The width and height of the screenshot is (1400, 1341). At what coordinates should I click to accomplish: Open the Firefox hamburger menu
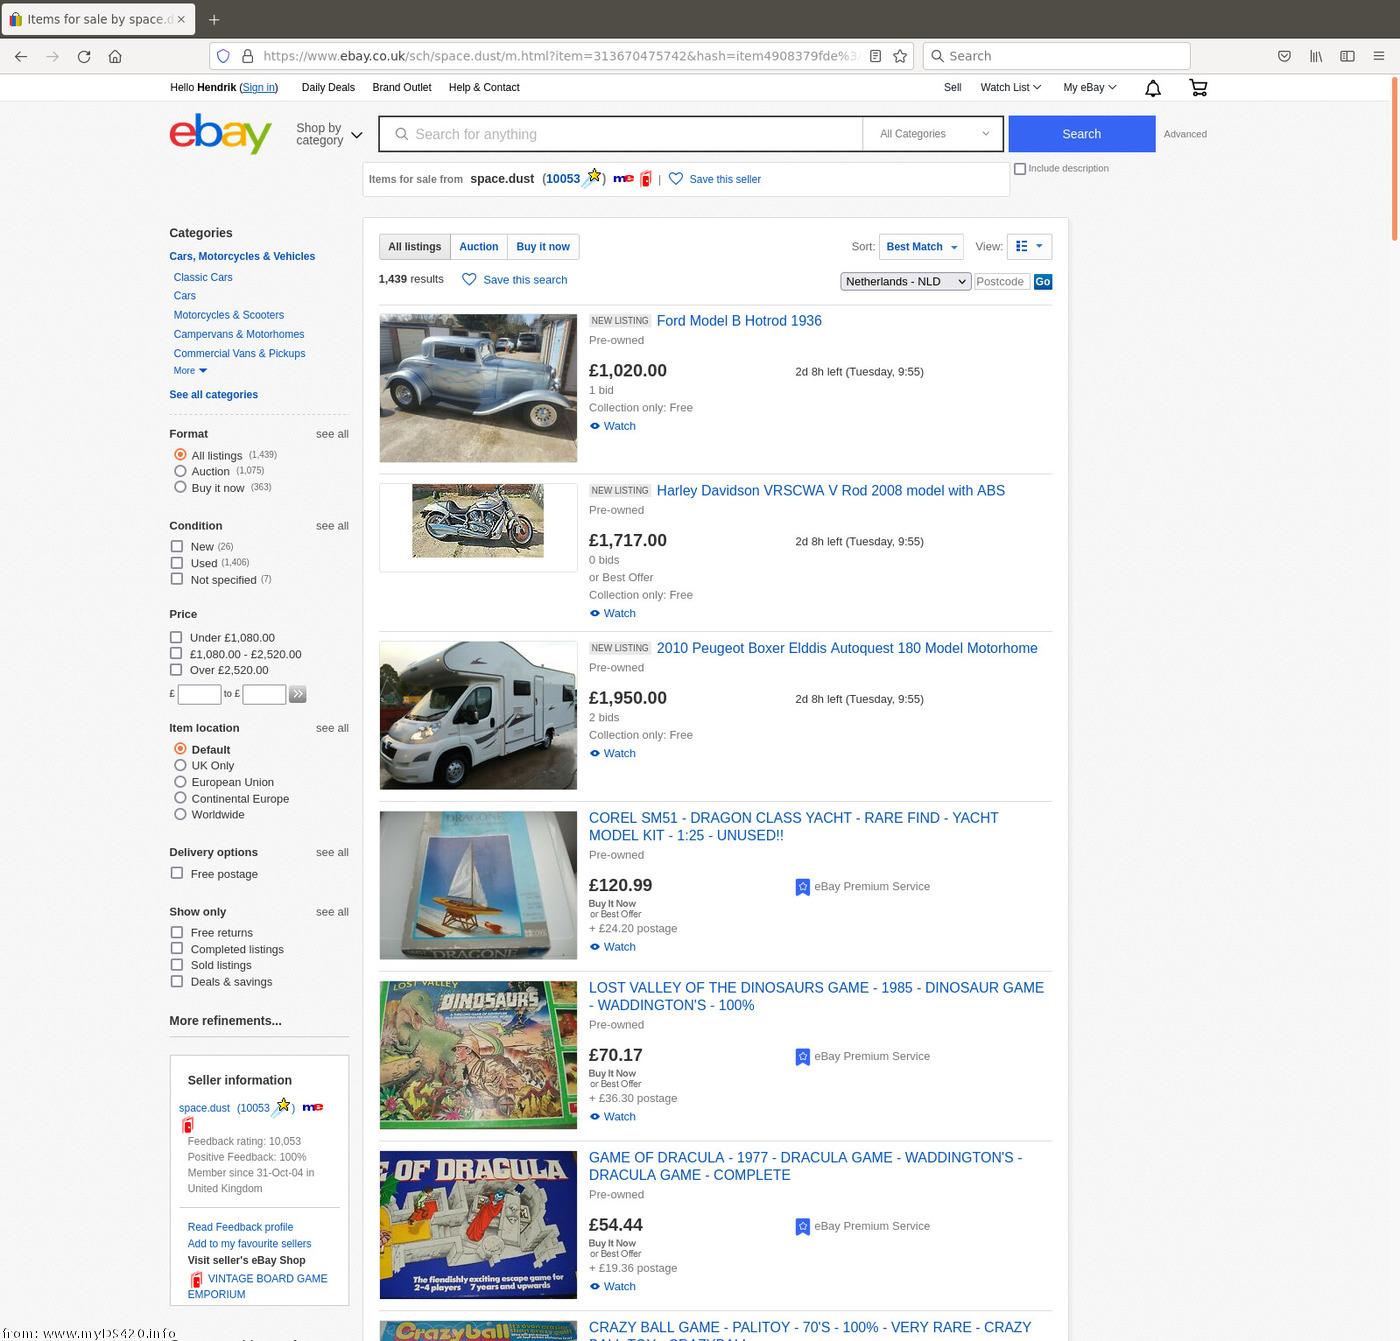(1379, 56)
